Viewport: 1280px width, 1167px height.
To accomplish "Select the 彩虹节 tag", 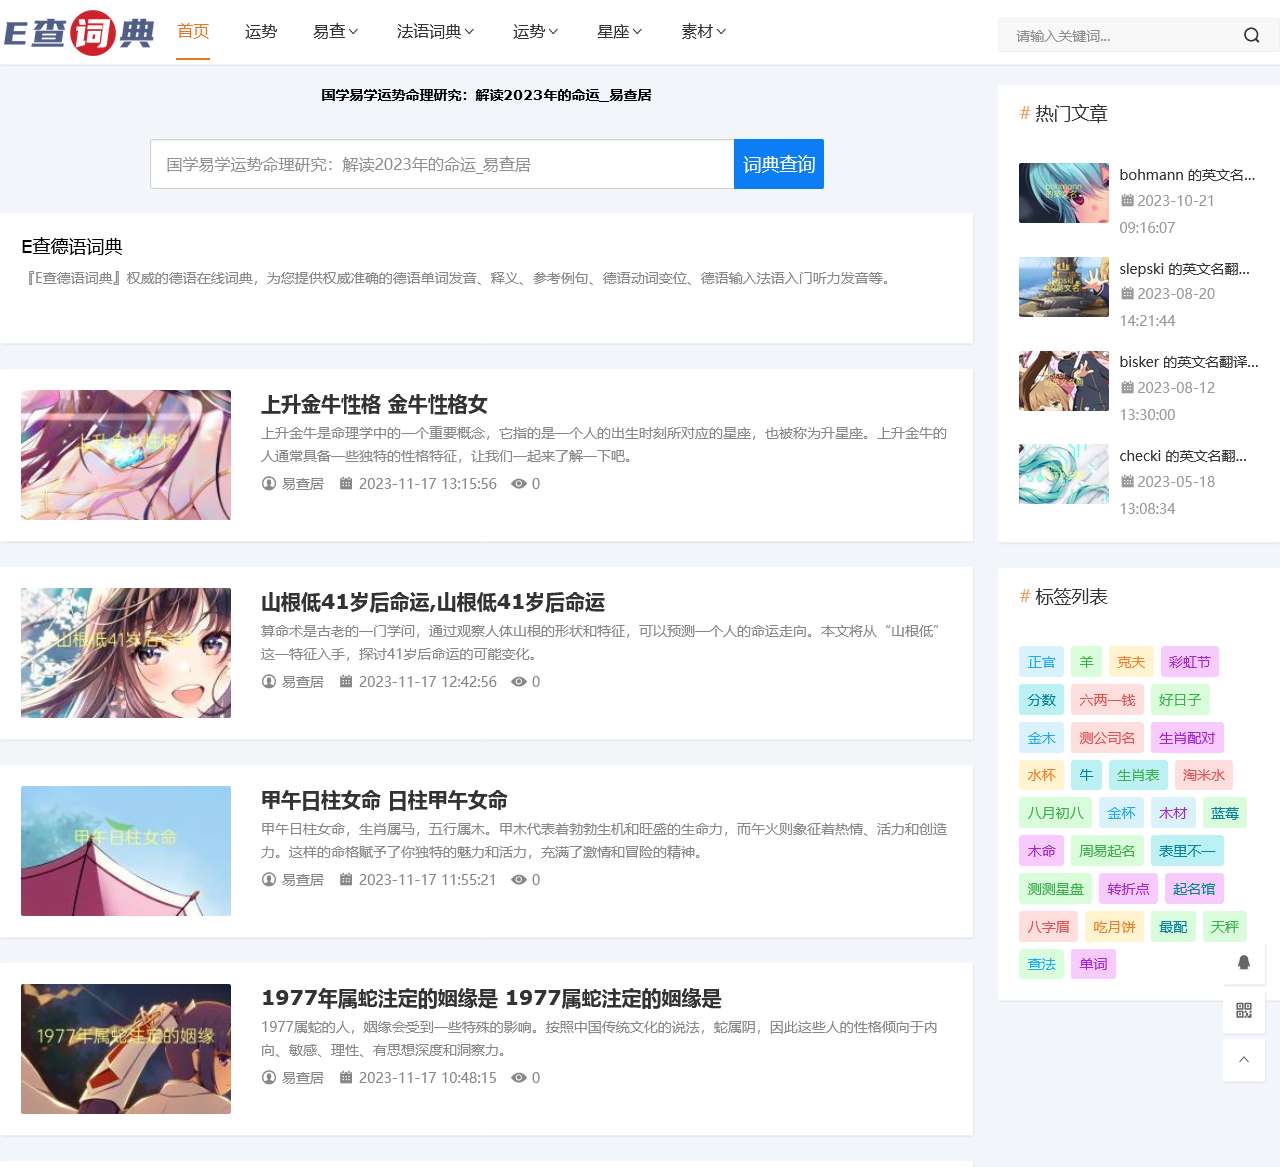I will tap(1189, 662).
